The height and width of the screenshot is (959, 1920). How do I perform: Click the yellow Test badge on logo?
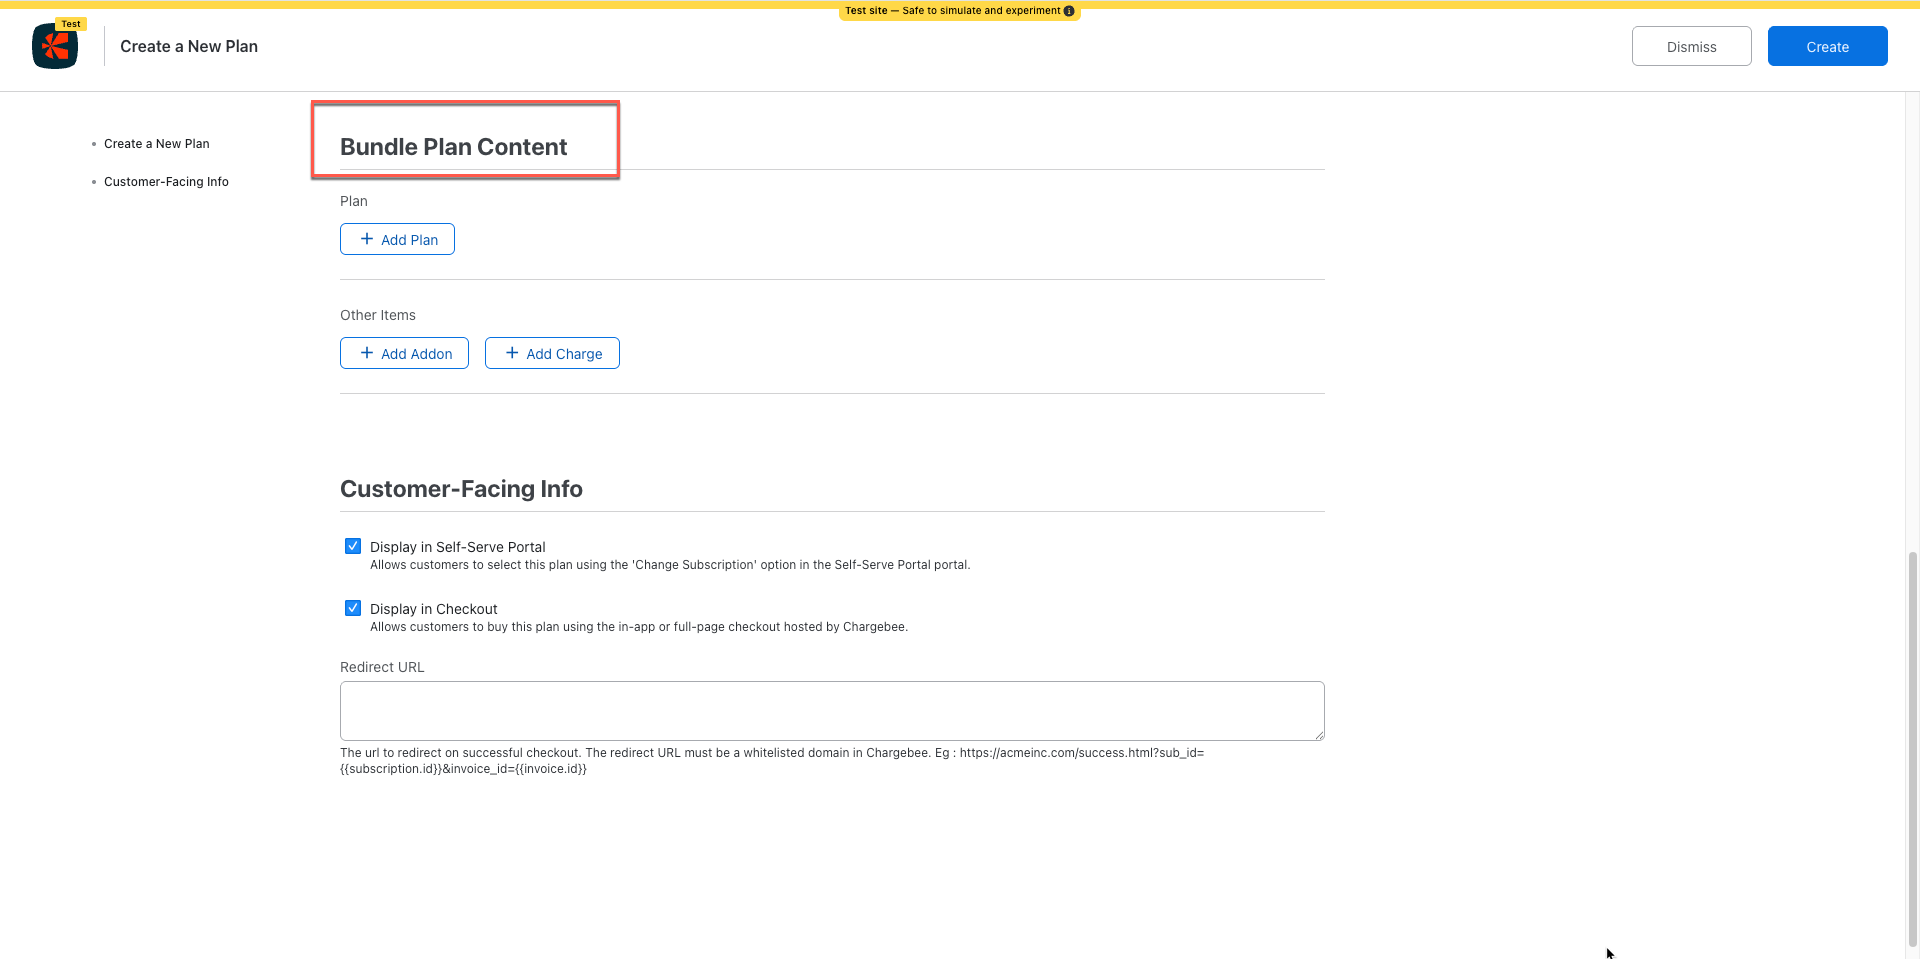(x=71, y=24)
